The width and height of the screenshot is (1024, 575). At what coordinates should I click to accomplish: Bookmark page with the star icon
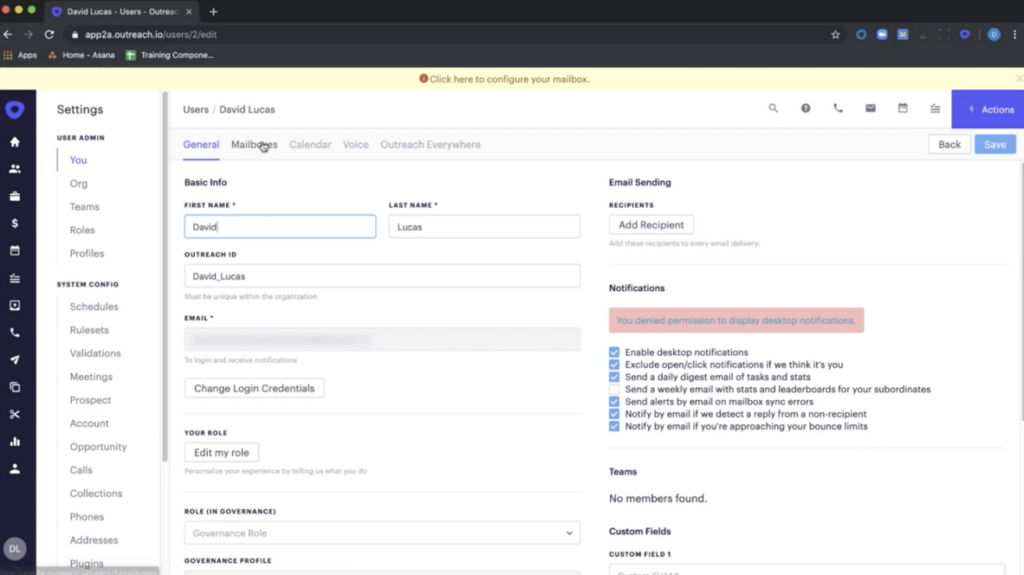(835, 35)
